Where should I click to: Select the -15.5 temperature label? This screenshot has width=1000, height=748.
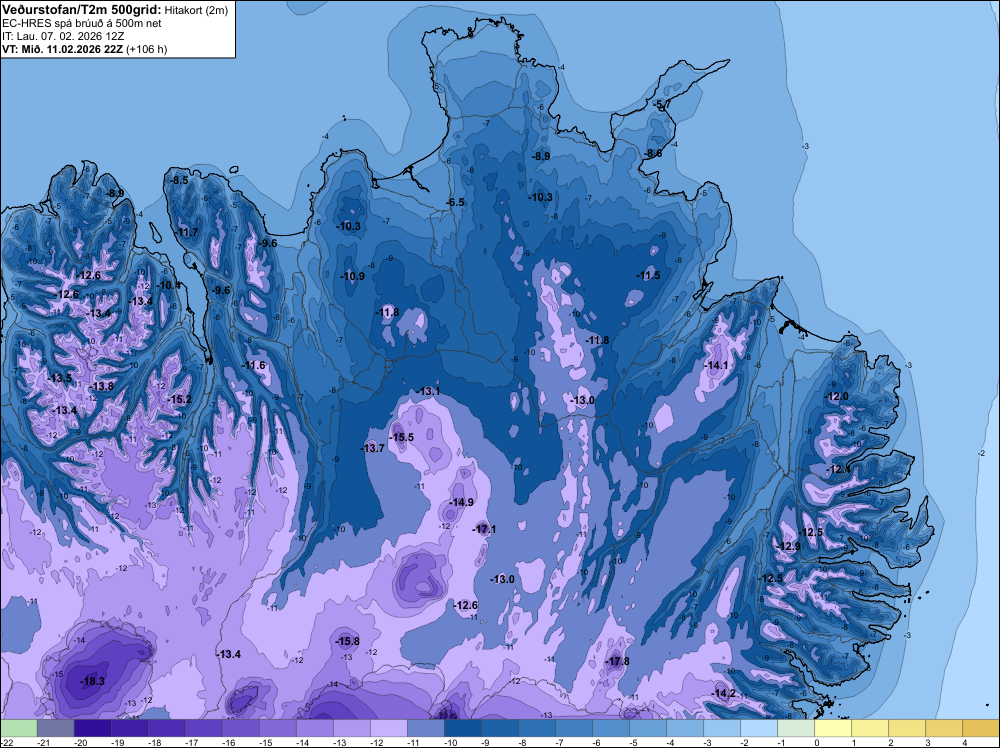pos(402,437)
